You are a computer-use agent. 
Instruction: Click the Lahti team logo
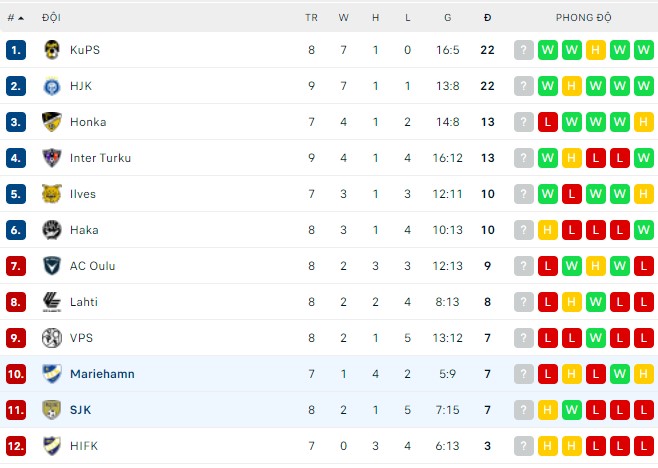click(52, 302)
